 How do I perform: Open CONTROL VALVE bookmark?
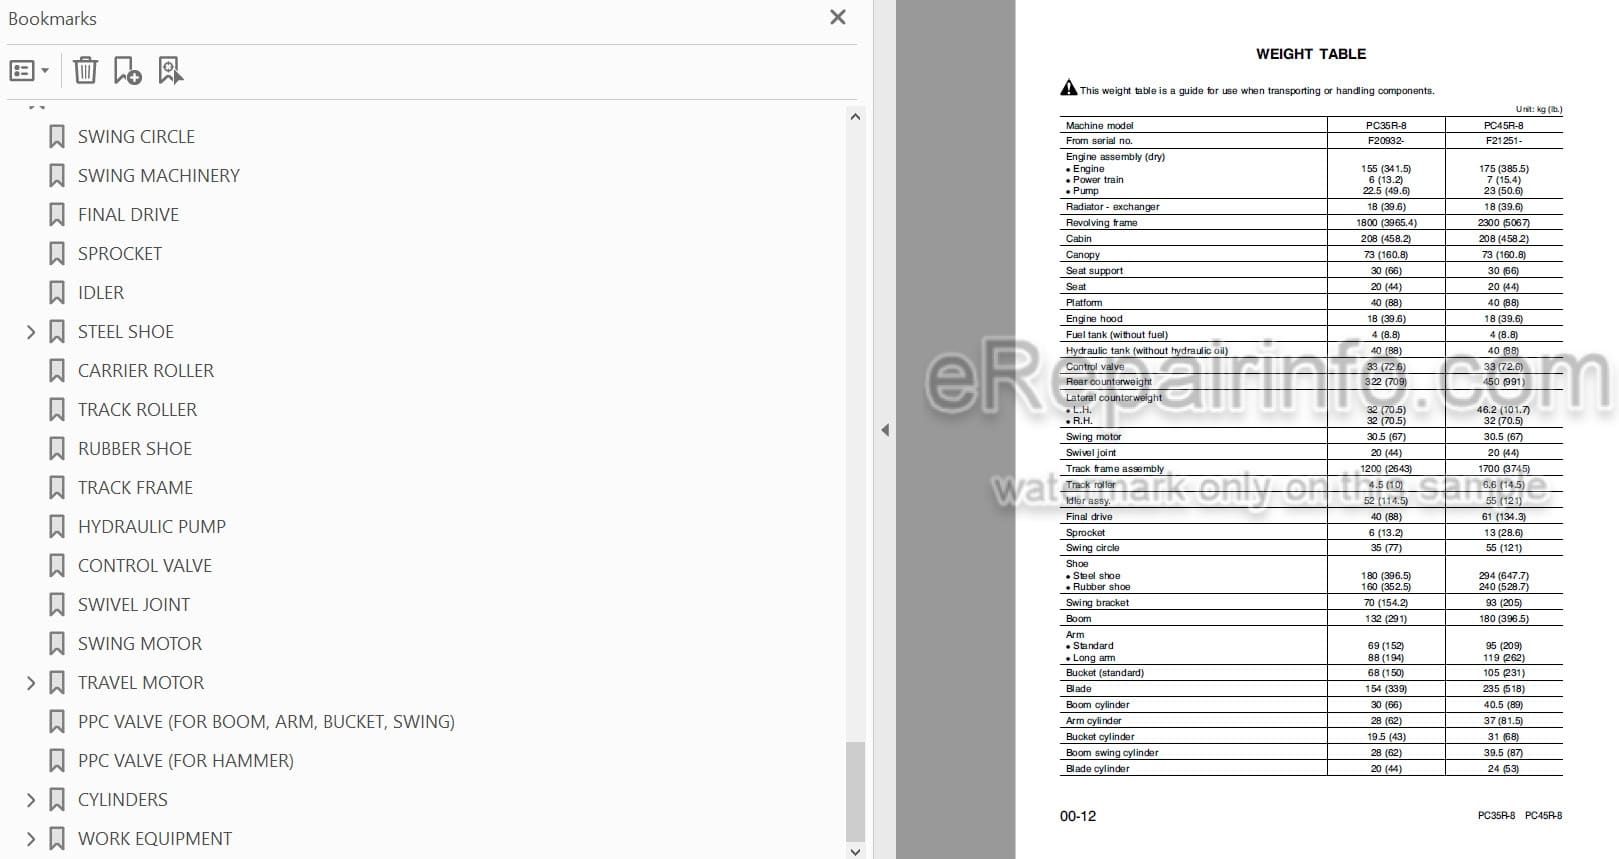pyautogui.click(x=145, y=566)
